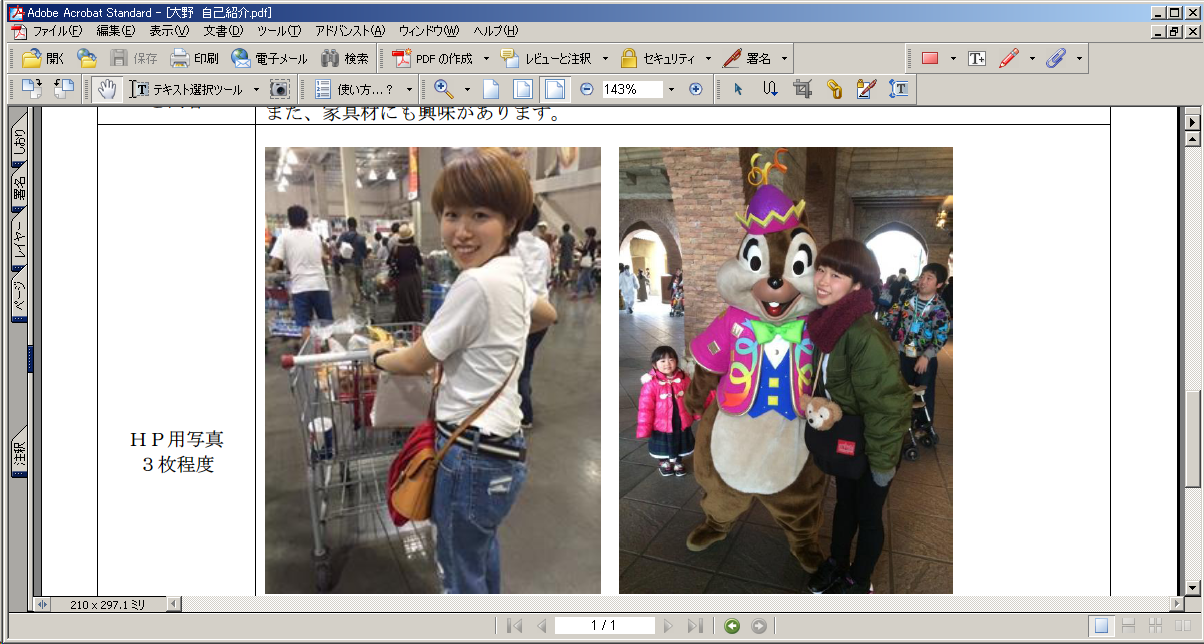Select the Article tool

[x=770, y=89]
